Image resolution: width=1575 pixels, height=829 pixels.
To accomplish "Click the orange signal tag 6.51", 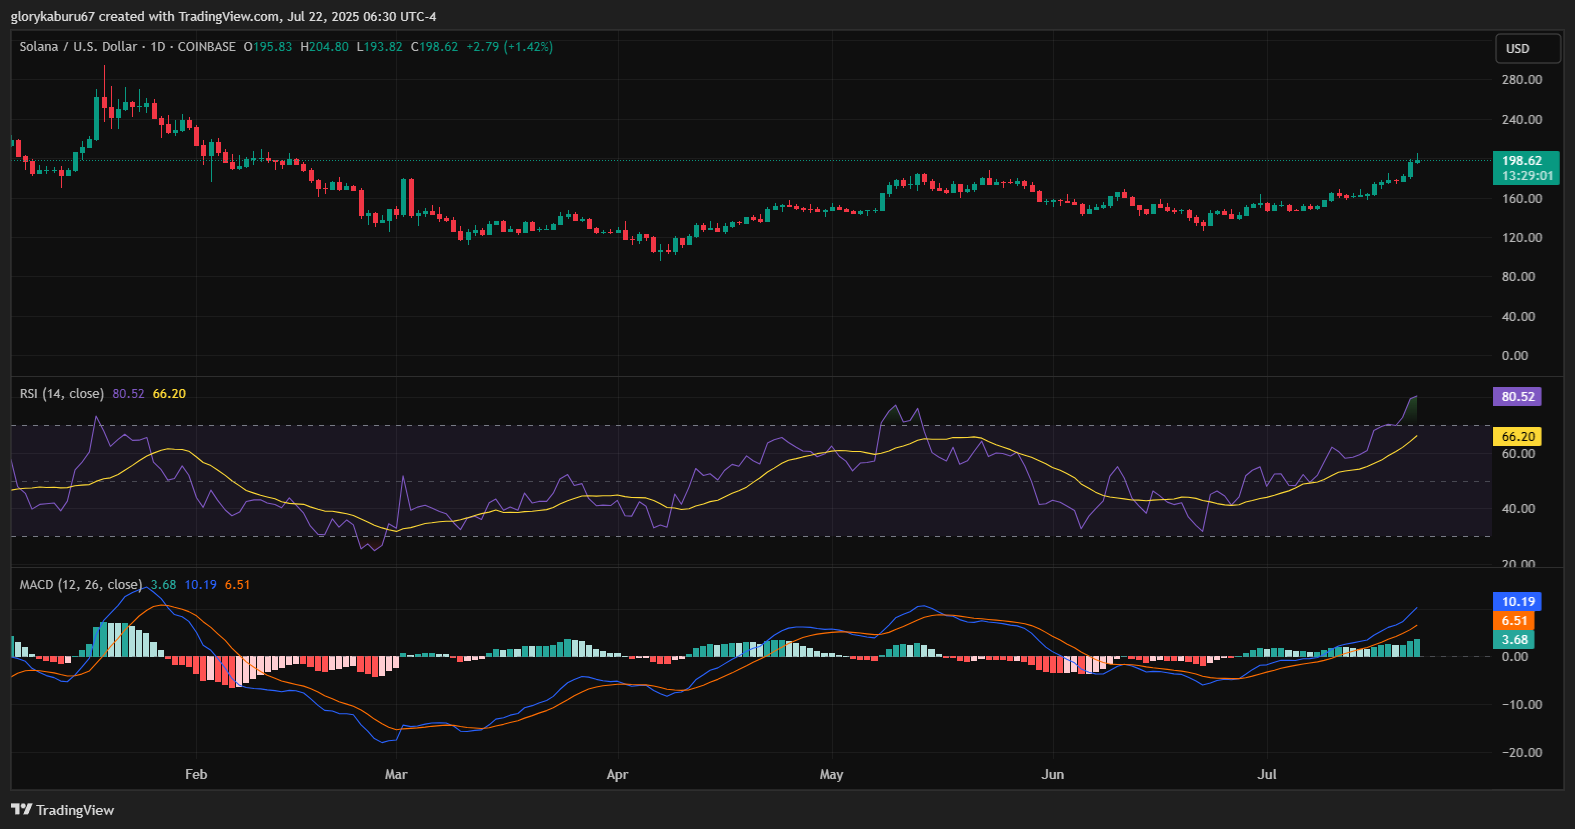I will click(x=1517, y=621).
